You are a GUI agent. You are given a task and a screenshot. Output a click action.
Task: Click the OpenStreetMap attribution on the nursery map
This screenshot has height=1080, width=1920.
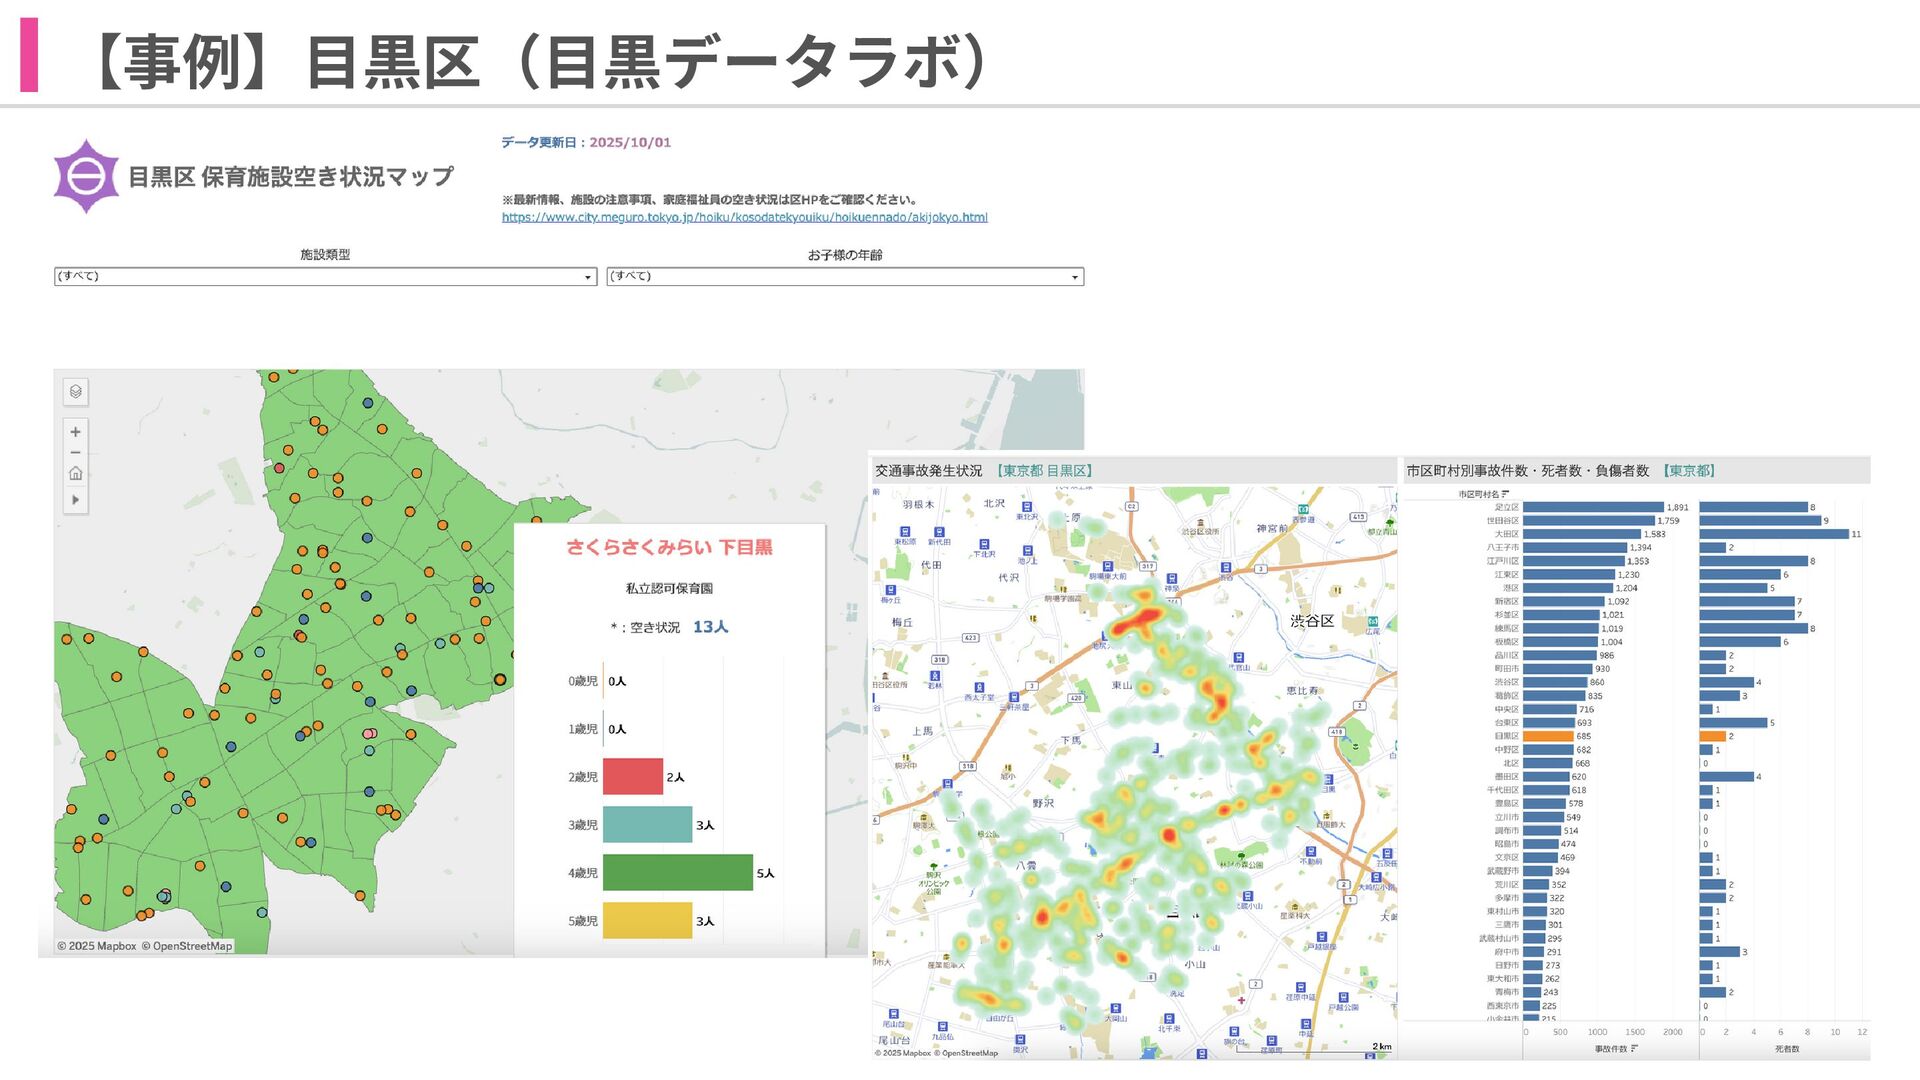[x=192, y=946]
